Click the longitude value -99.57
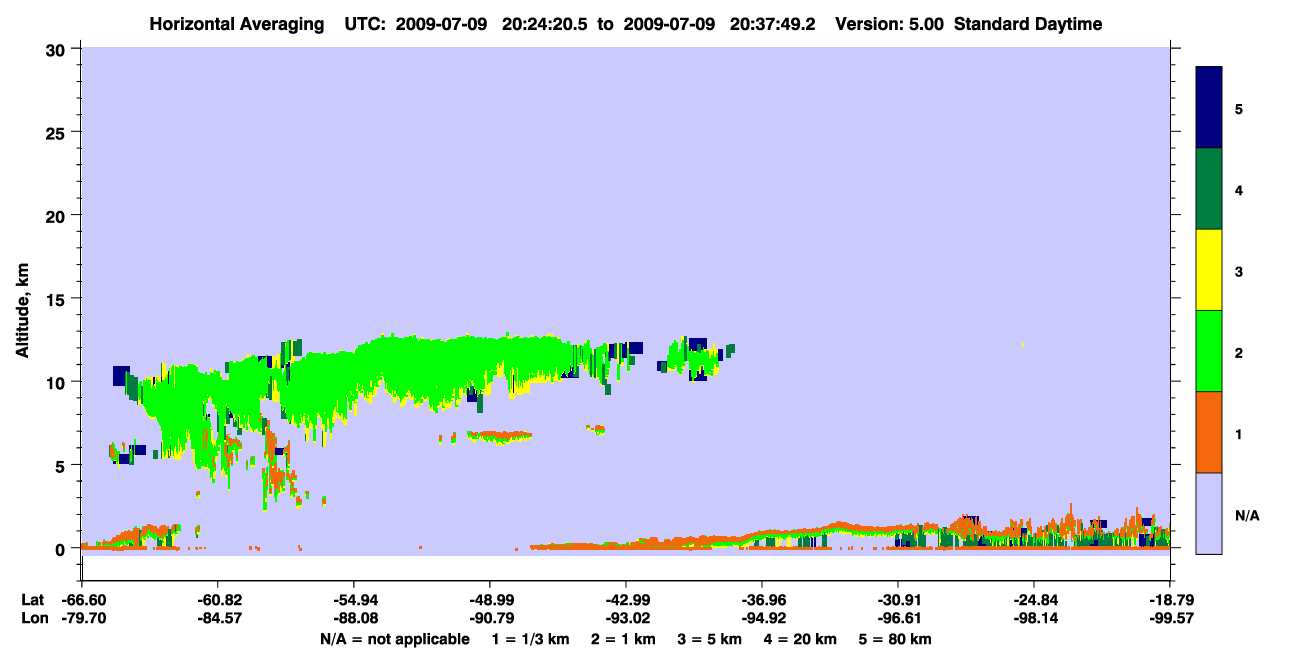 point(1170,617)
